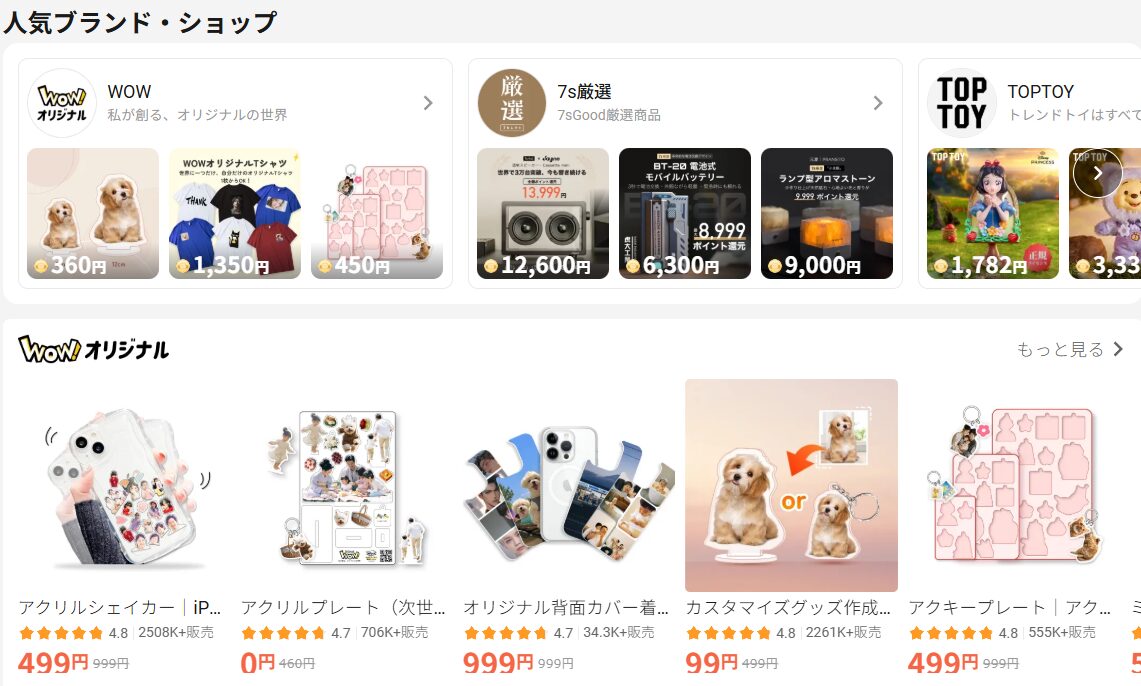Open the アクリルシェイカー phone case product

[124, 485]
